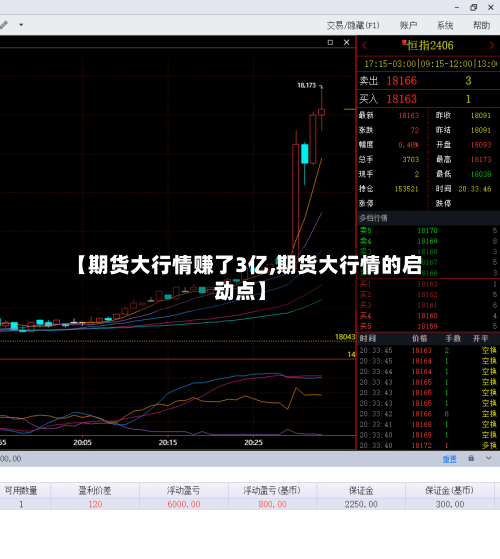Collapse the panel with the chevron down arrow

pyautogui.click(x=489, y=458)
